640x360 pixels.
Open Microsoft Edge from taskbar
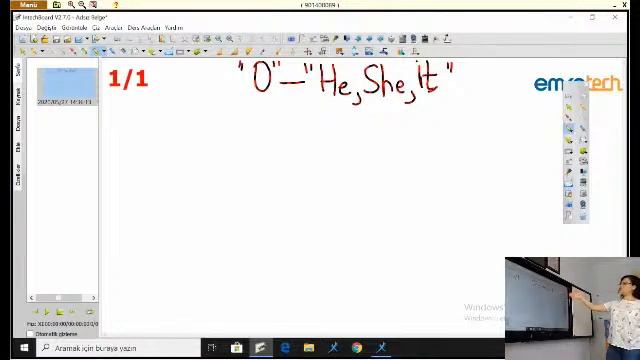(x=285, y=348)
